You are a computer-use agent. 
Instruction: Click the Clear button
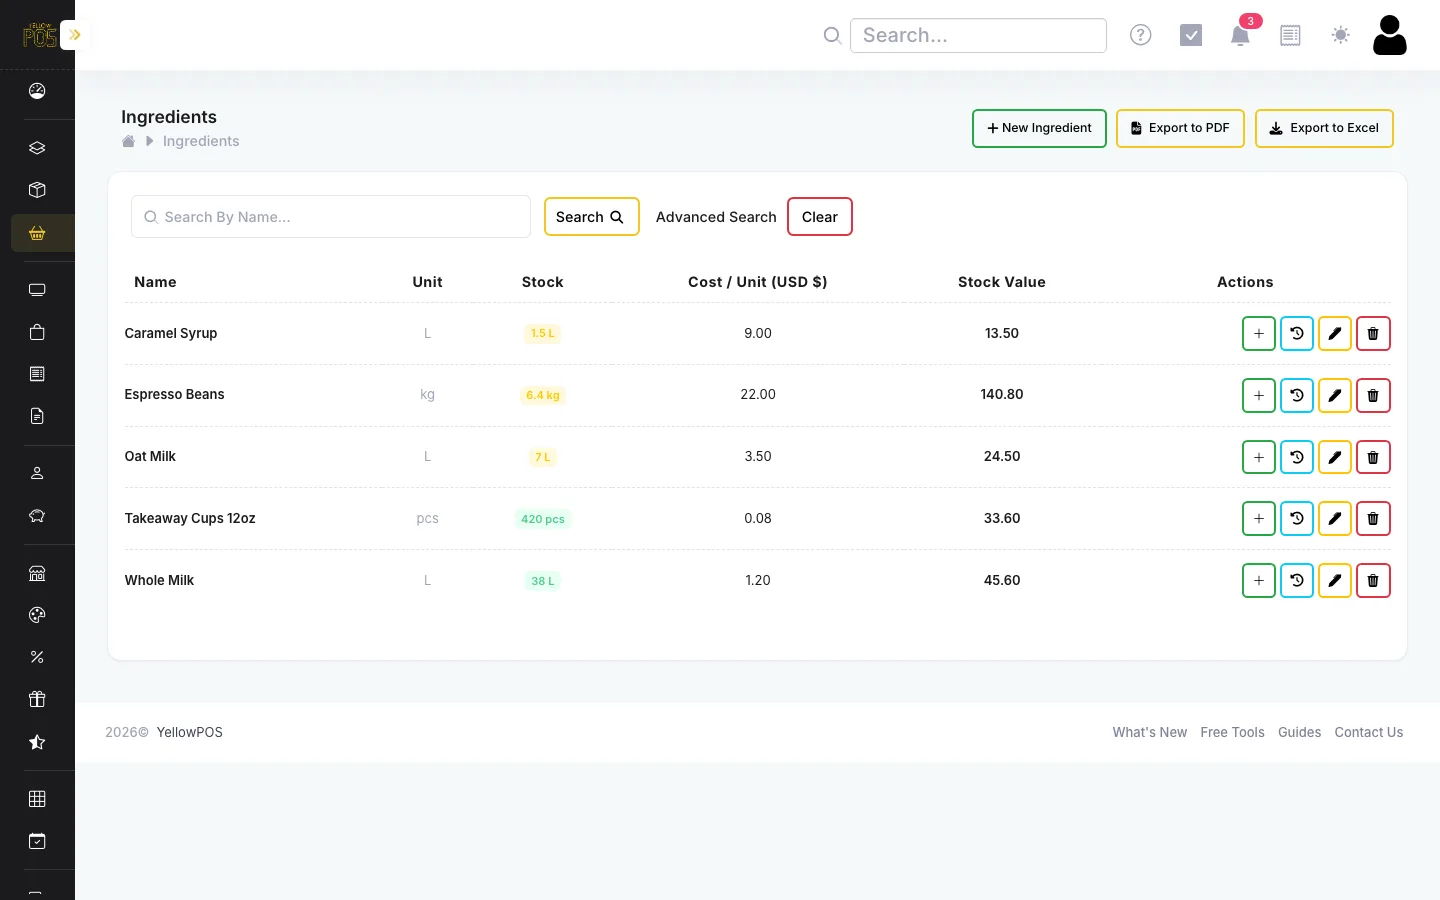click(x=820, y=217)
